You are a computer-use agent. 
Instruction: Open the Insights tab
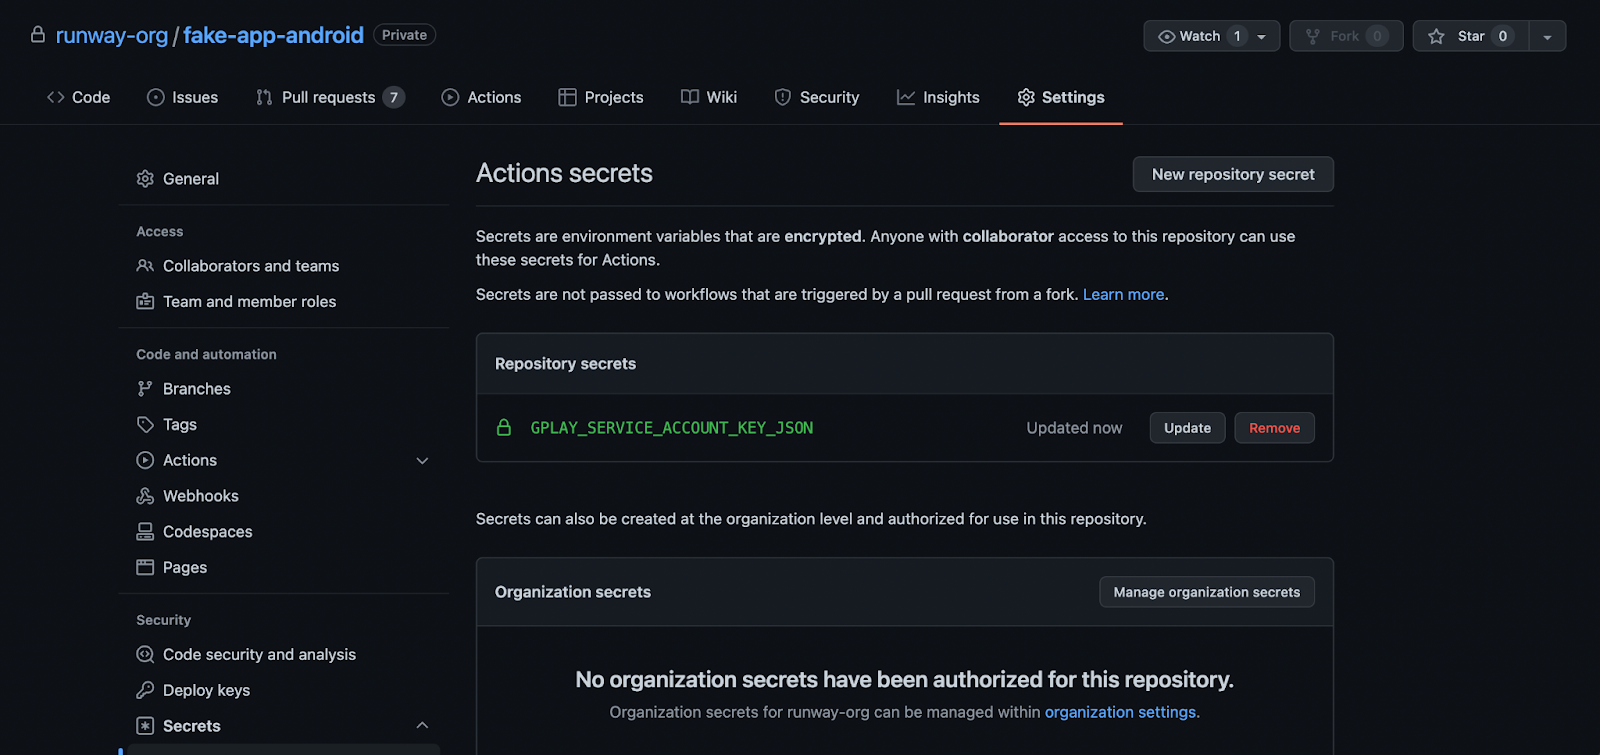click(938, 97)
